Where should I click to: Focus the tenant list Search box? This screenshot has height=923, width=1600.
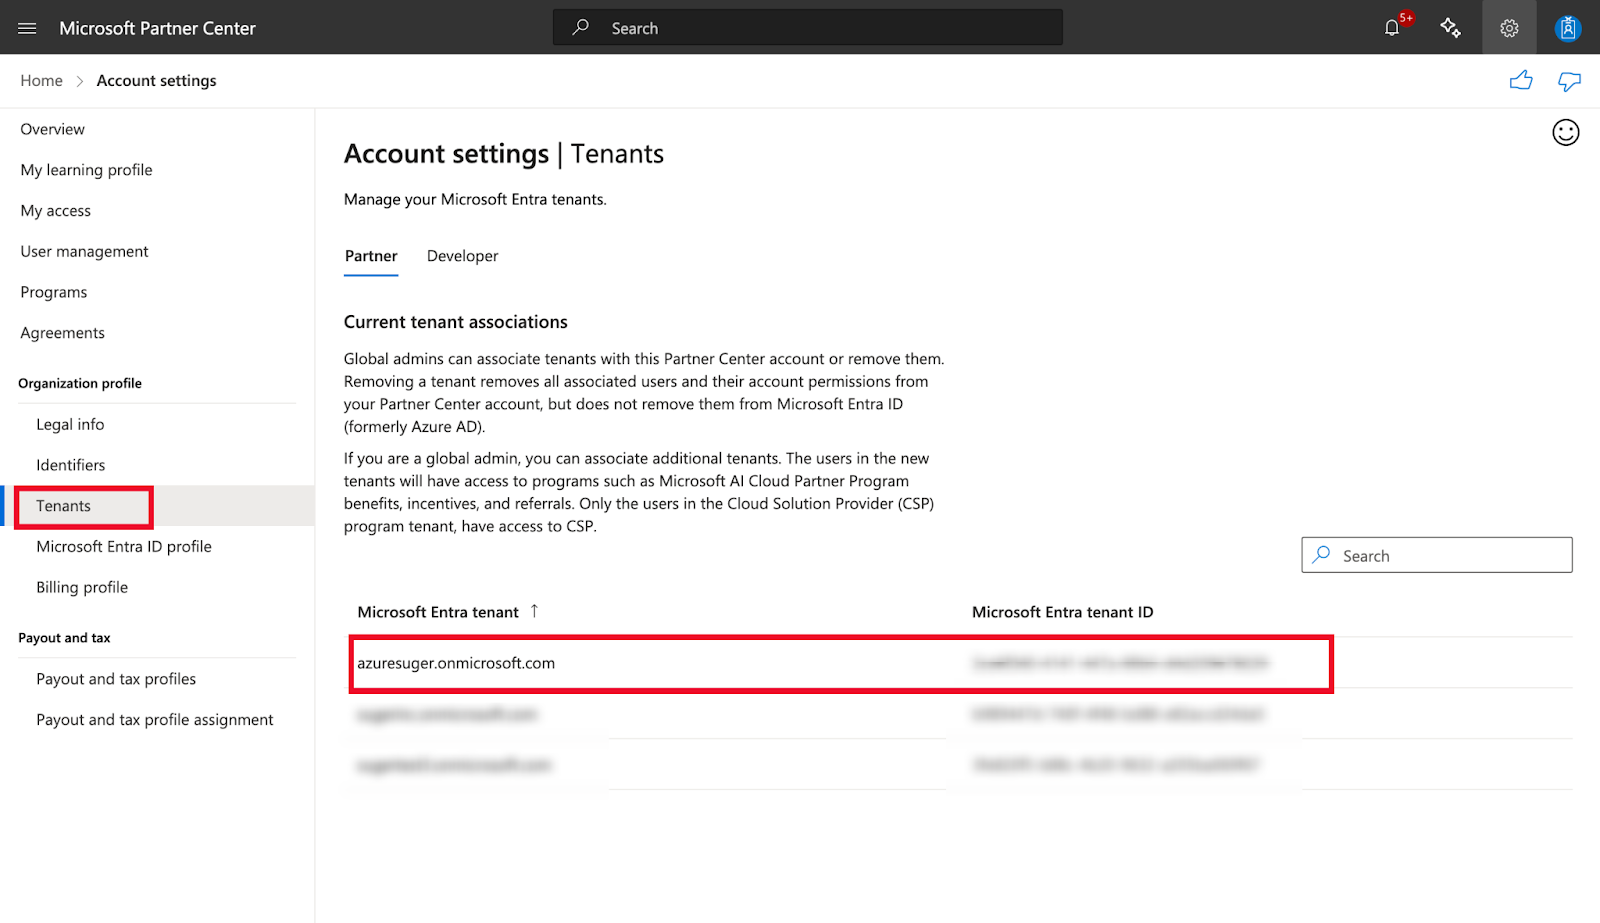(x=1437, y=555)
